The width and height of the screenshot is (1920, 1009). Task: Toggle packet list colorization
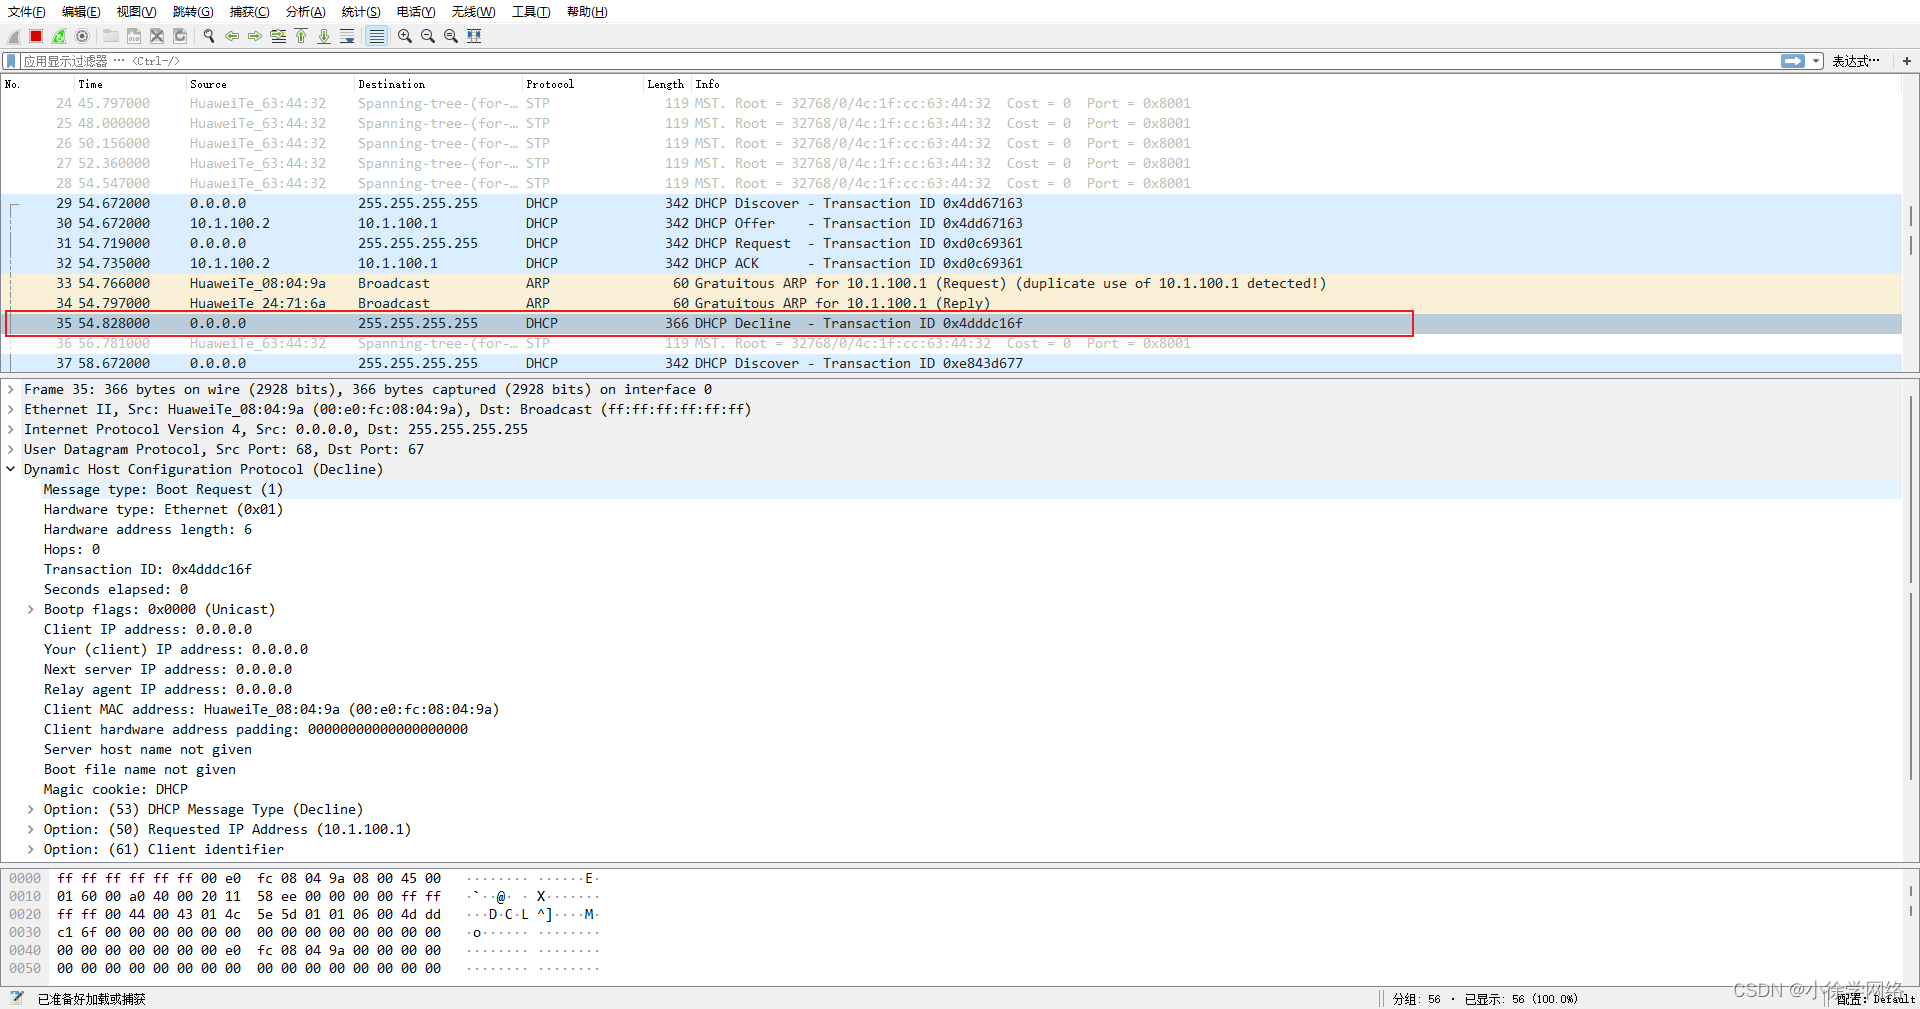(376, 36)
